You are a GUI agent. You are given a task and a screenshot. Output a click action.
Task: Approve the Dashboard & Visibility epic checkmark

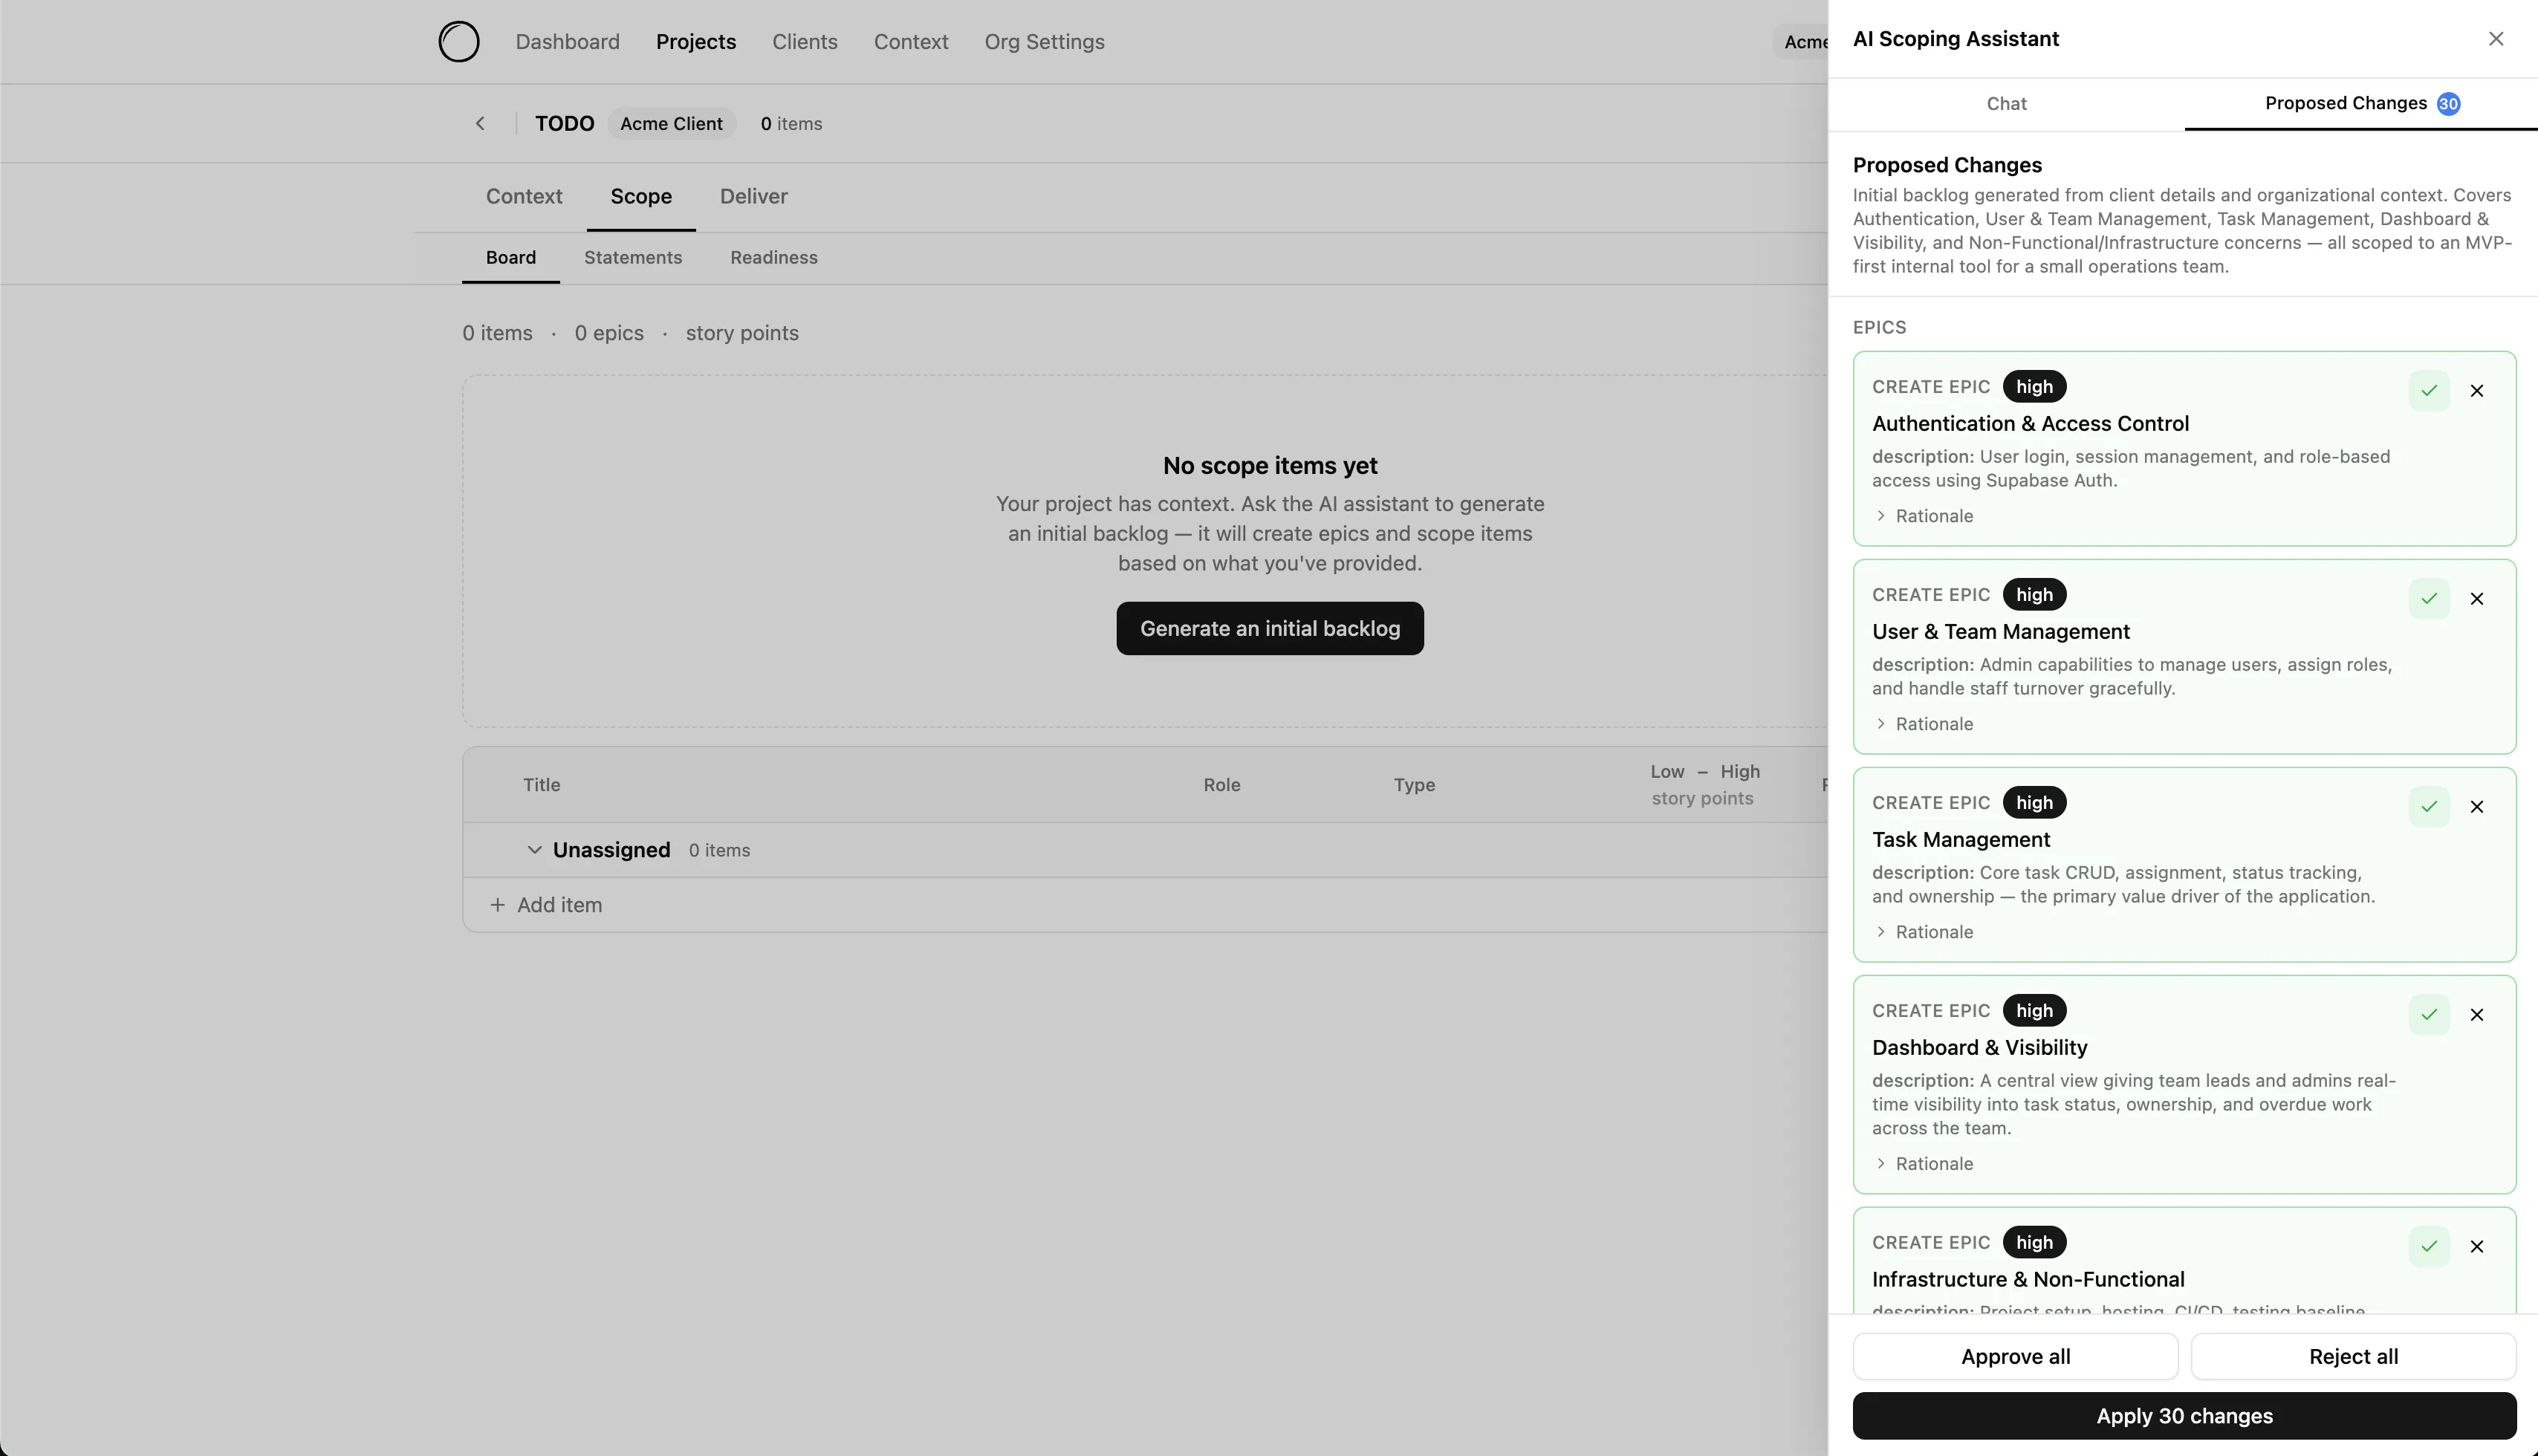(2428, 1015)
